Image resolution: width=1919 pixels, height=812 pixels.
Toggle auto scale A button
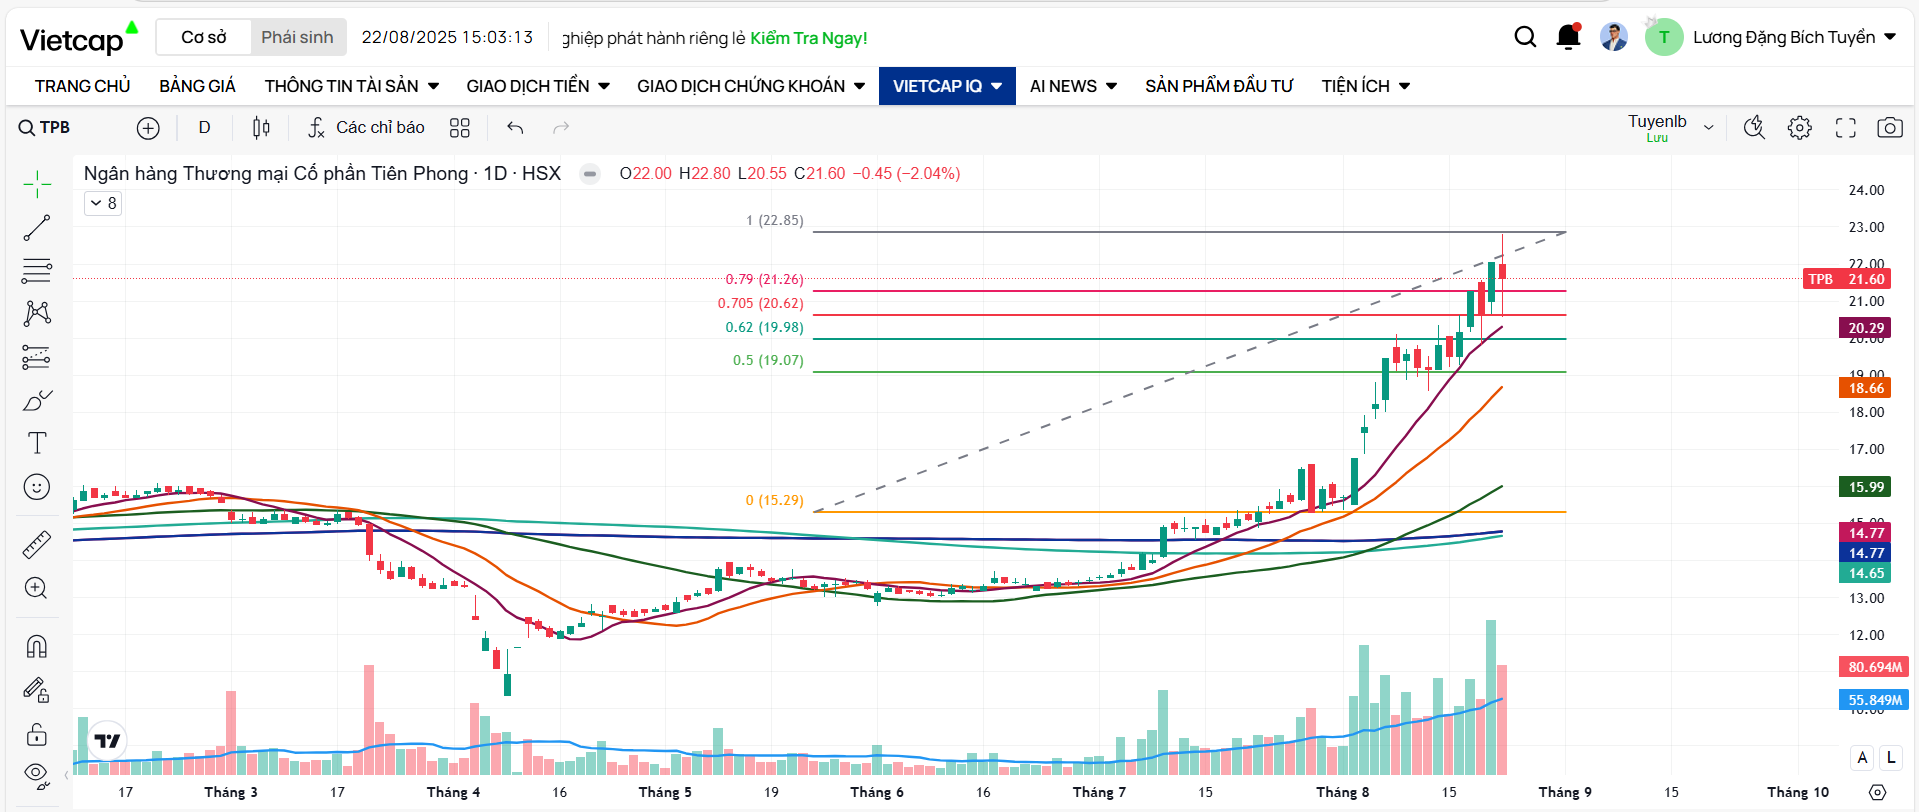[x=1862, y=757]
